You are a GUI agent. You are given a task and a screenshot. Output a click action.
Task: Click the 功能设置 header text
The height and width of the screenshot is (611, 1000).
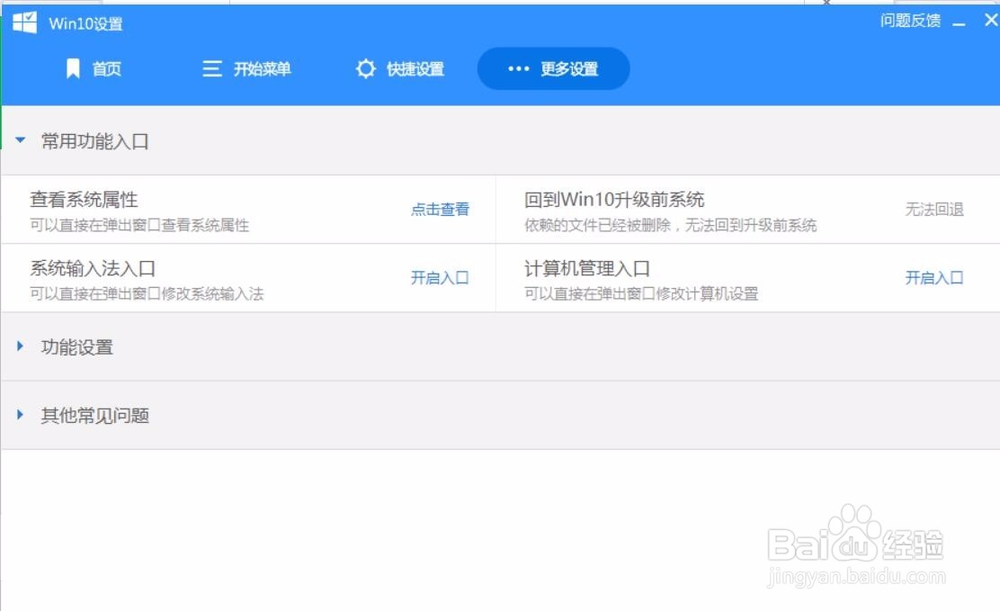pyautogui.click(x=77, y=347)
